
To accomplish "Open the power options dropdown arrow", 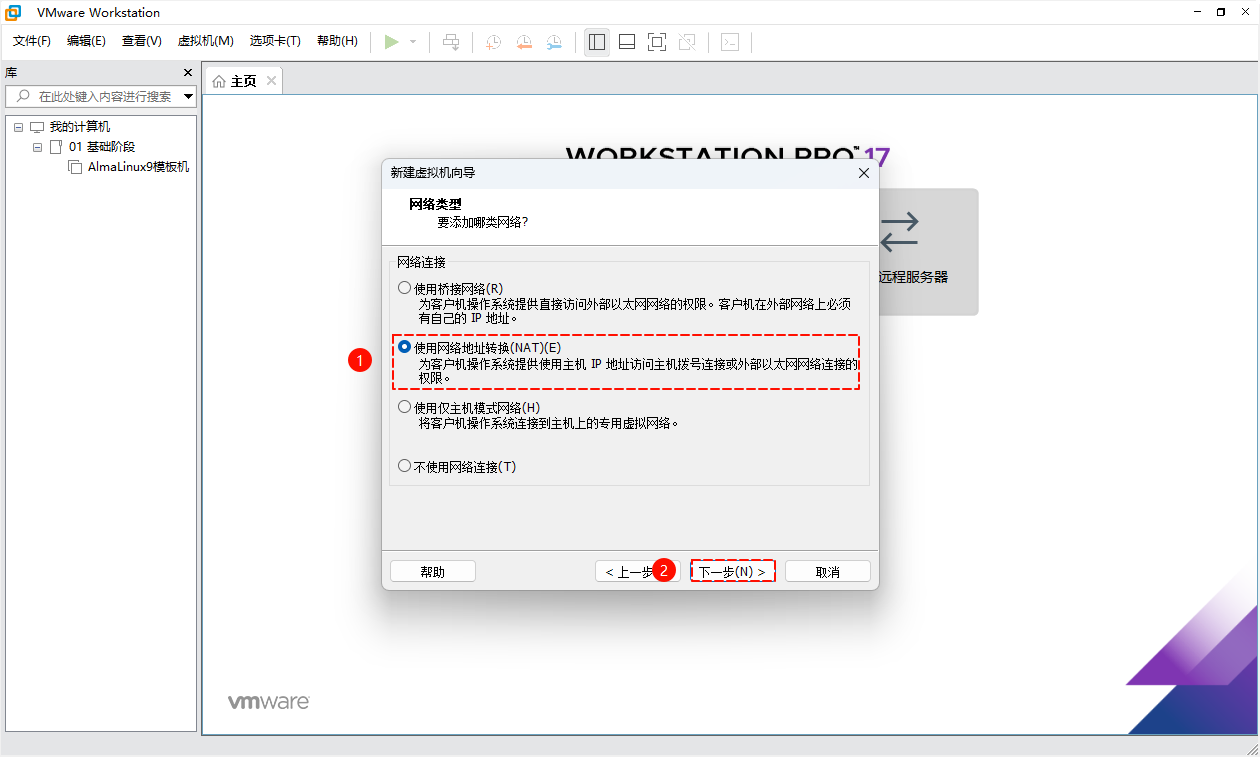I will (413, 42).
